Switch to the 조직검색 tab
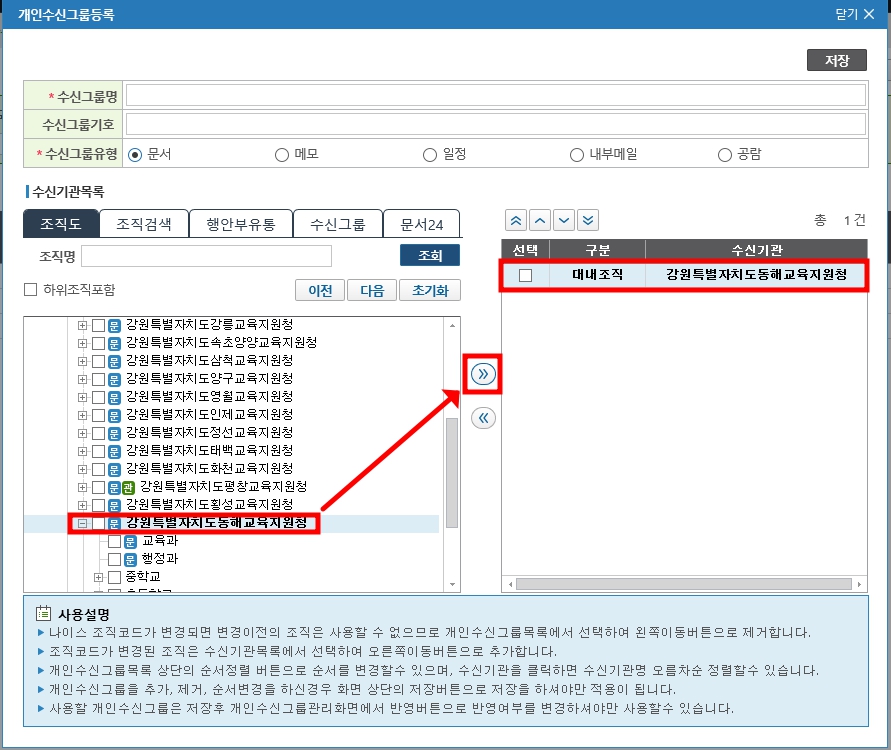 click(x=144, y=224)
